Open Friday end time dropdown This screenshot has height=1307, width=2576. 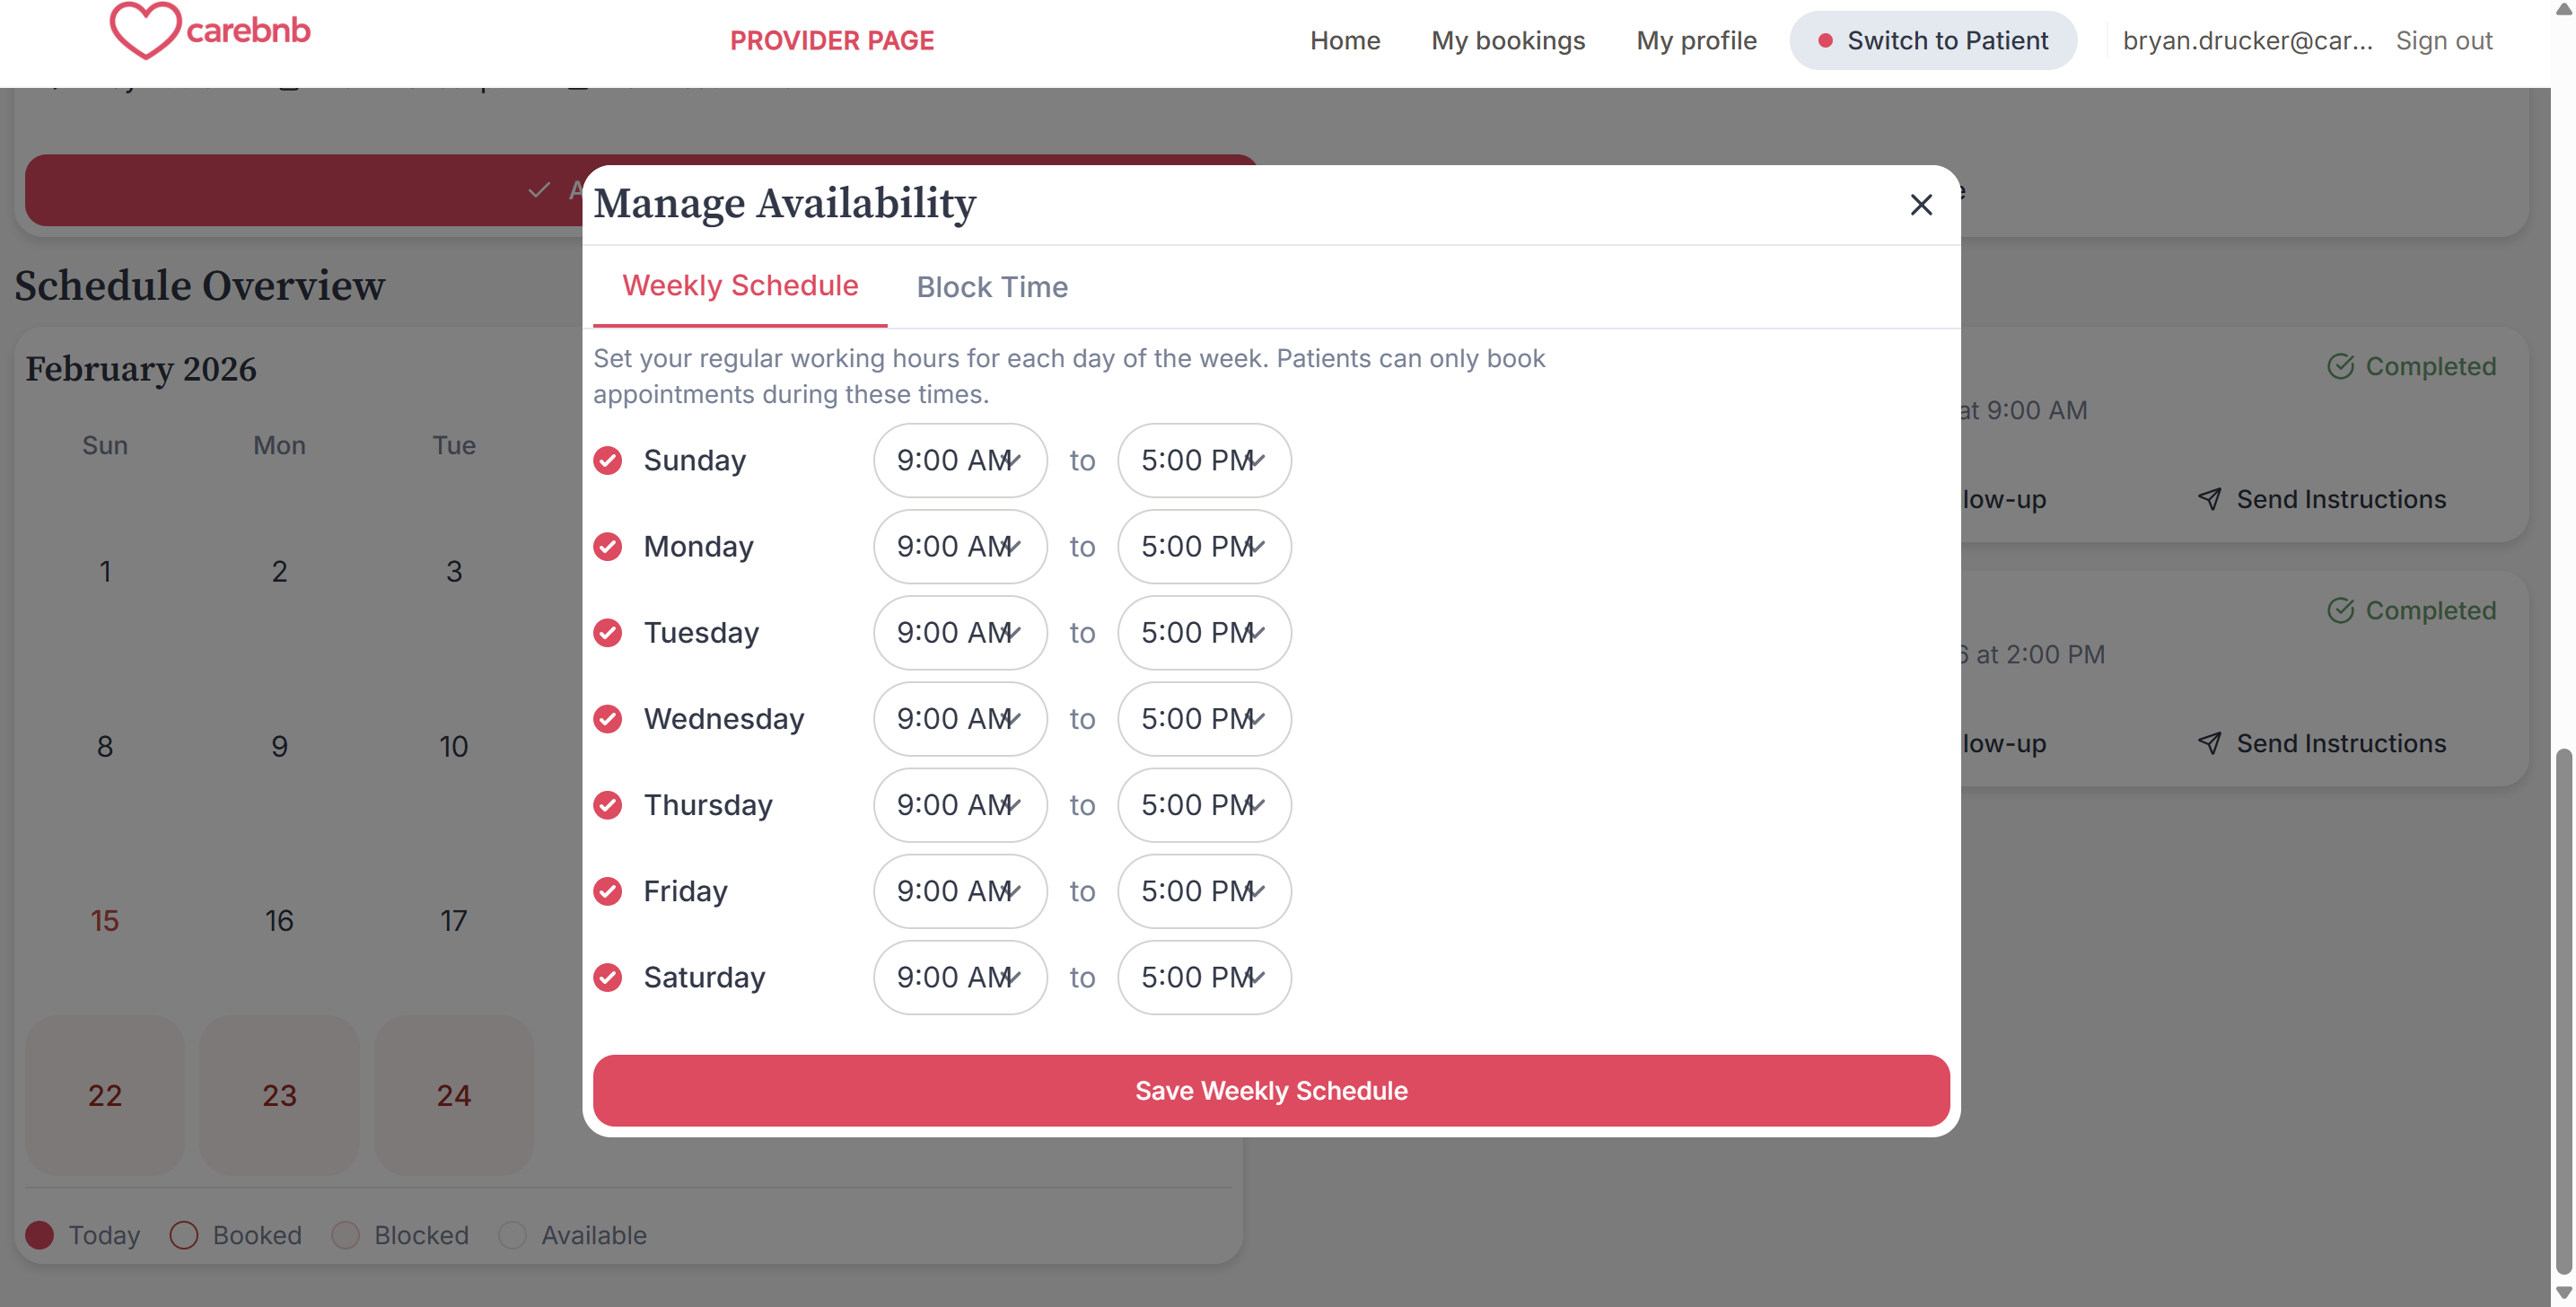coord(1203,890)
